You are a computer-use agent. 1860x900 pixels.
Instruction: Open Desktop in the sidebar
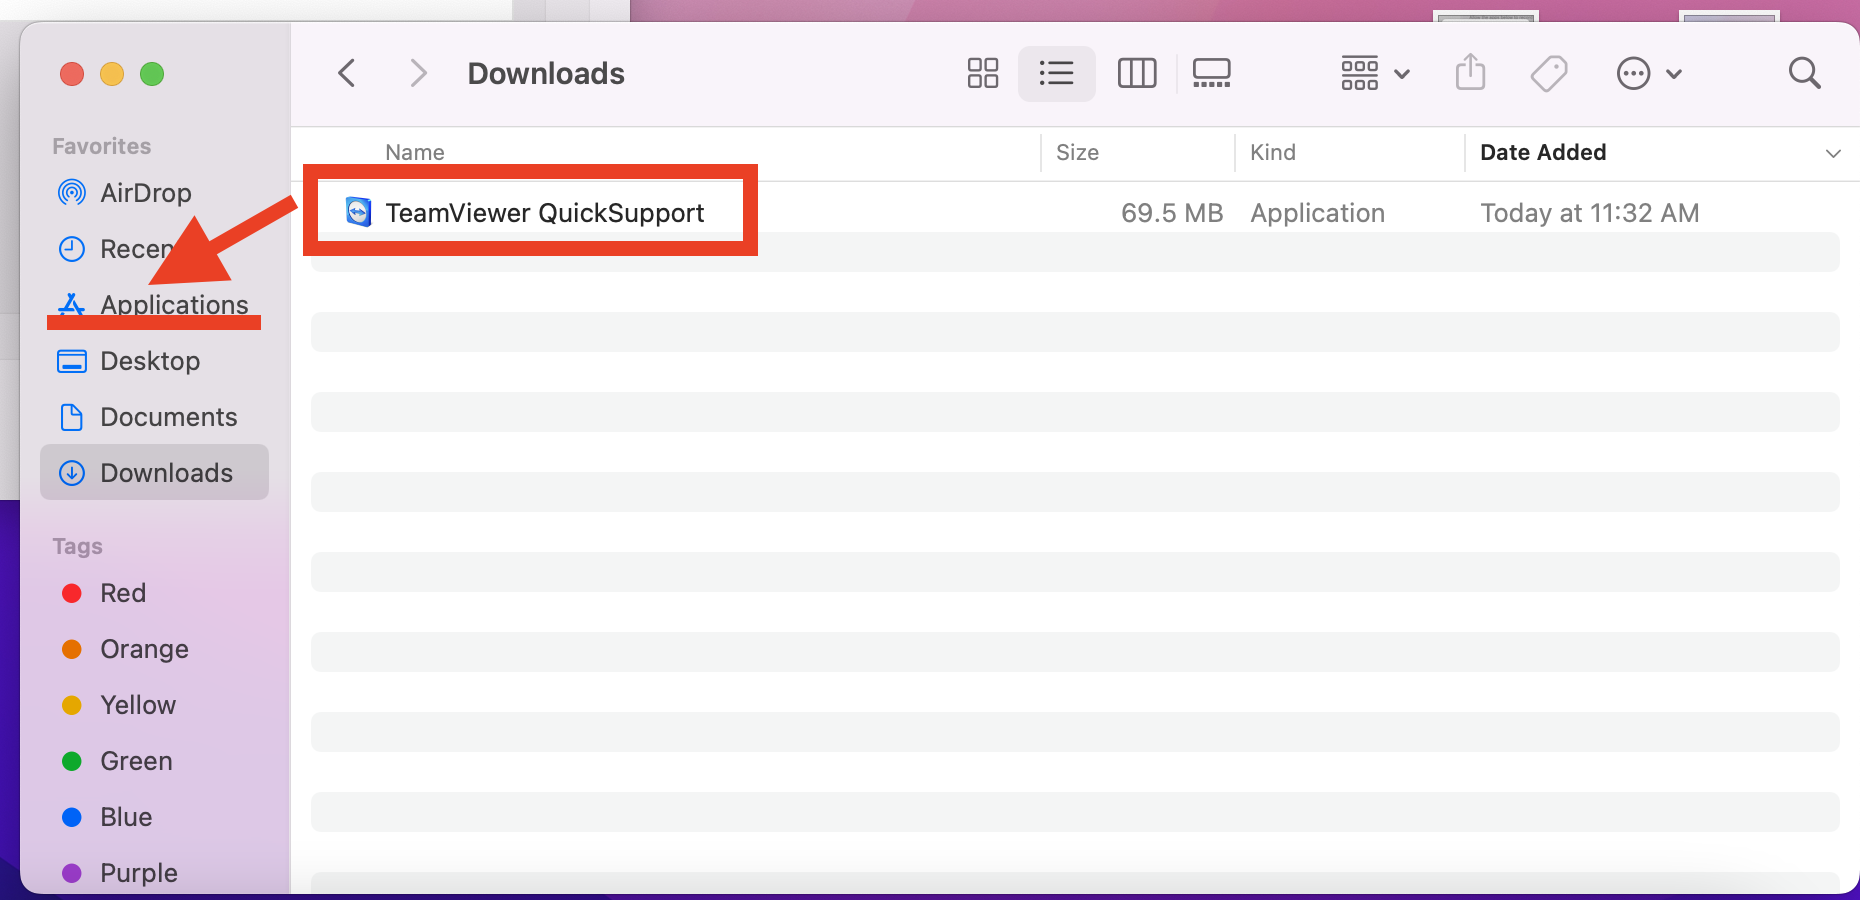point(155,361)
